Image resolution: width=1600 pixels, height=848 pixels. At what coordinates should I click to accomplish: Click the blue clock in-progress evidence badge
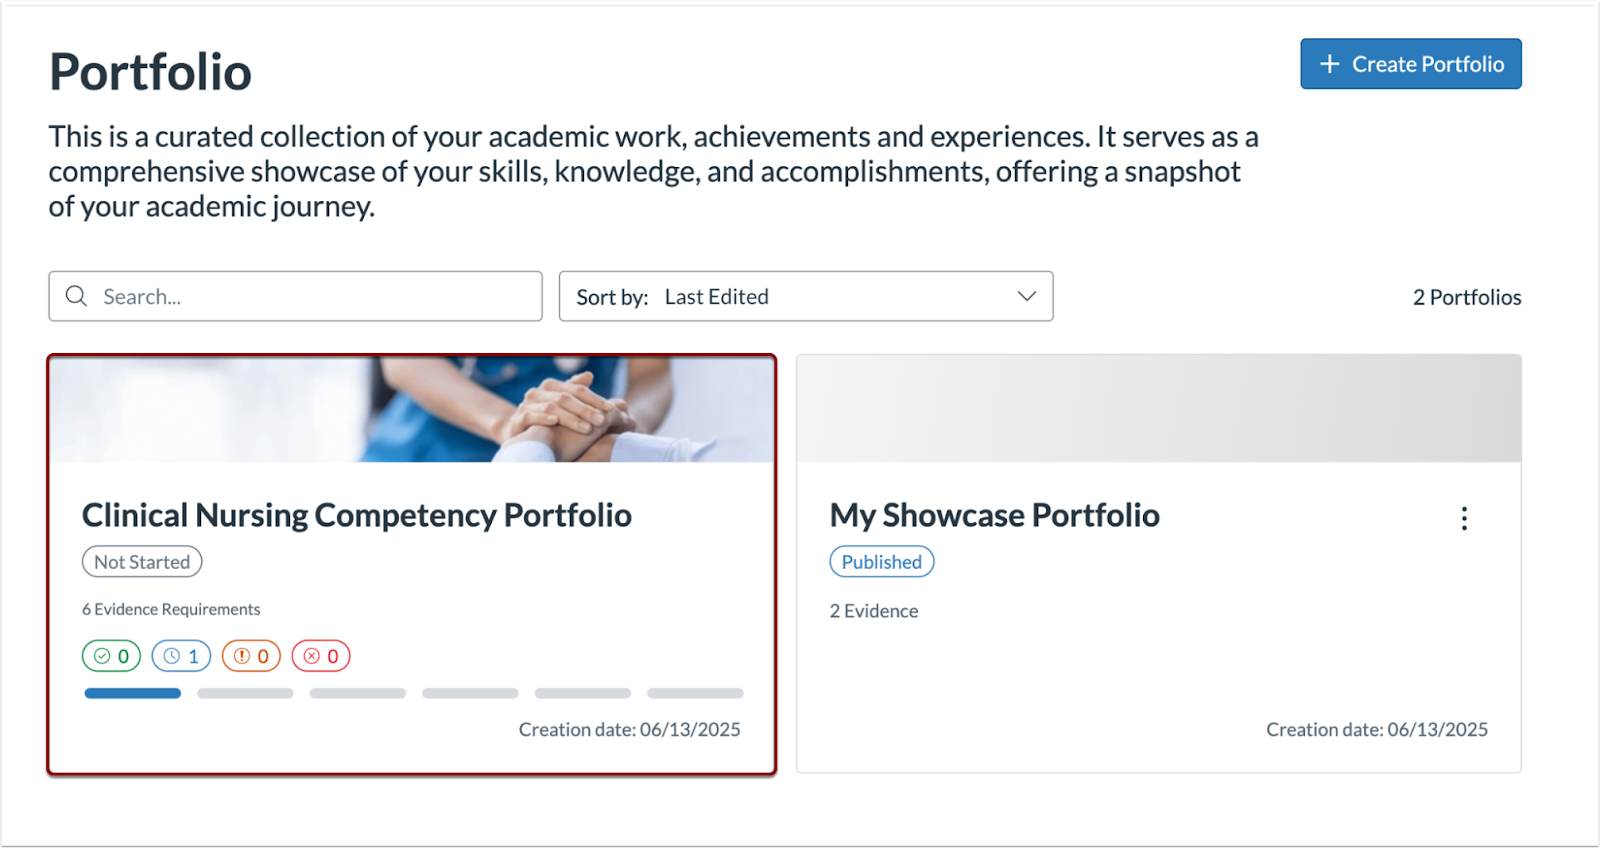pyautogui.click(x=181, y=656)
